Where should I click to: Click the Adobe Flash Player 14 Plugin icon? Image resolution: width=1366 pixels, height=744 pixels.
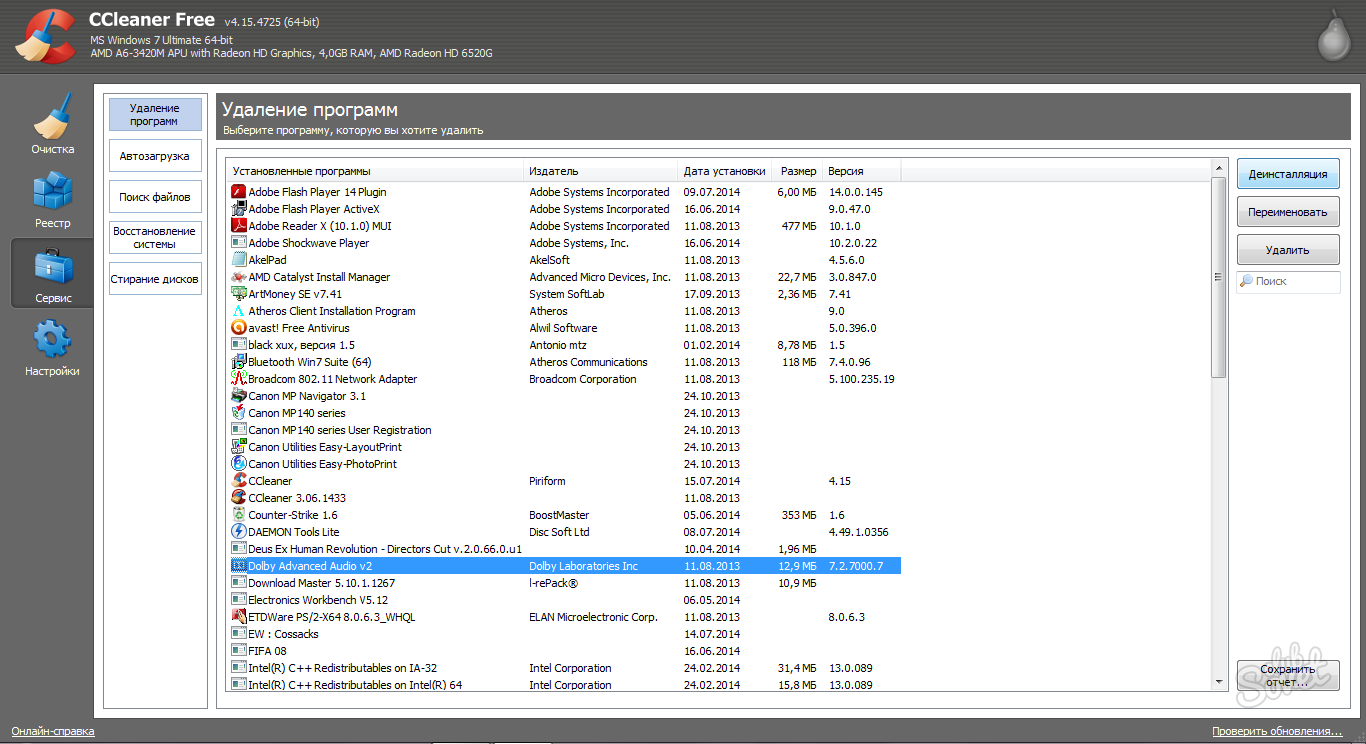pos(239,192)
